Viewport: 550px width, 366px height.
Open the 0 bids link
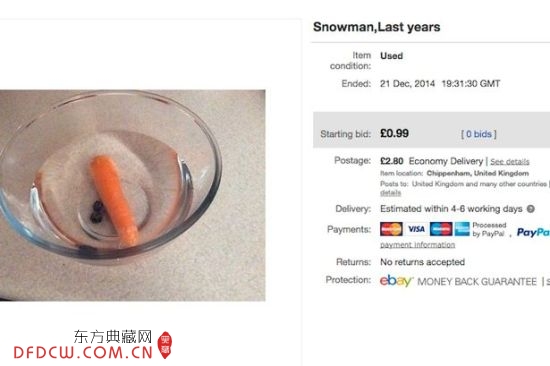478,134
